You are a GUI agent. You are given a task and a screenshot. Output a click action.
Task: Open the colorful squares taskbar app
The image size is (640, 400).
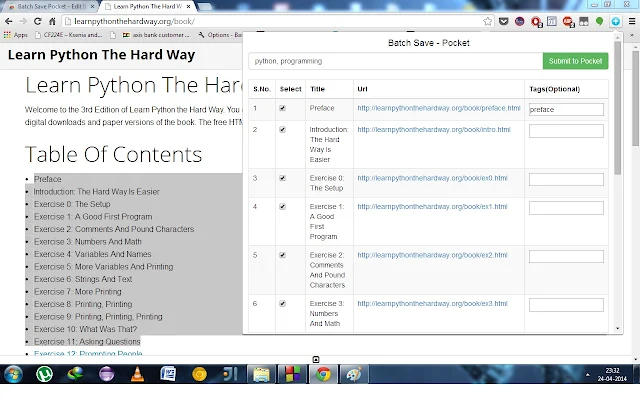pyautogui.click(x=292, y=374)
